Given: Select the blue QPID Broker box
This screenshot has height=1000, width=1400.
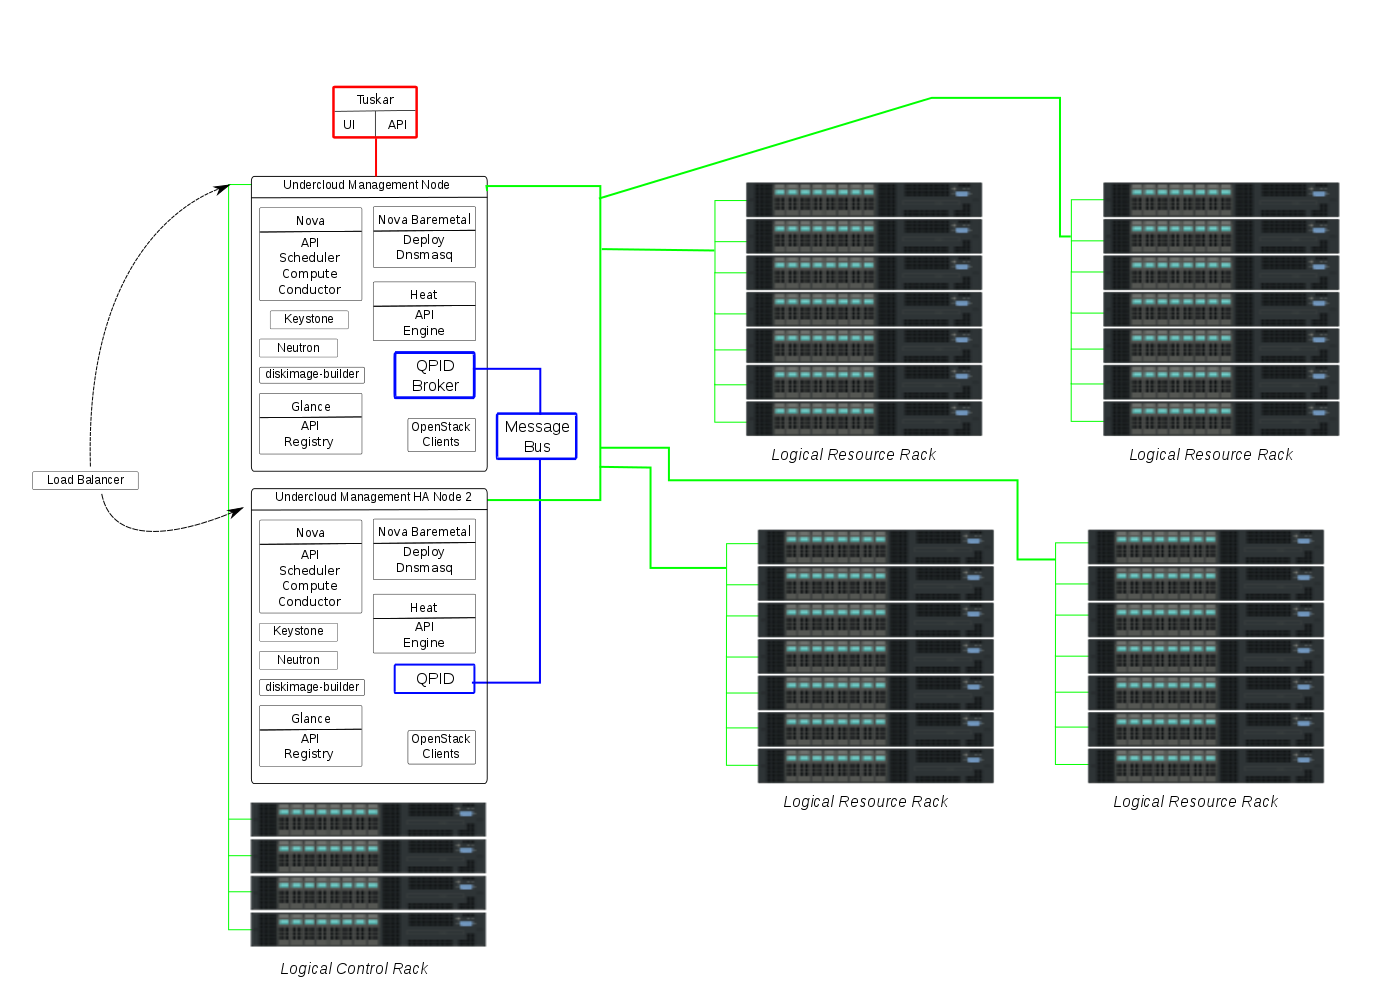Looking at the screenshot, I should (x=435, y=375).
